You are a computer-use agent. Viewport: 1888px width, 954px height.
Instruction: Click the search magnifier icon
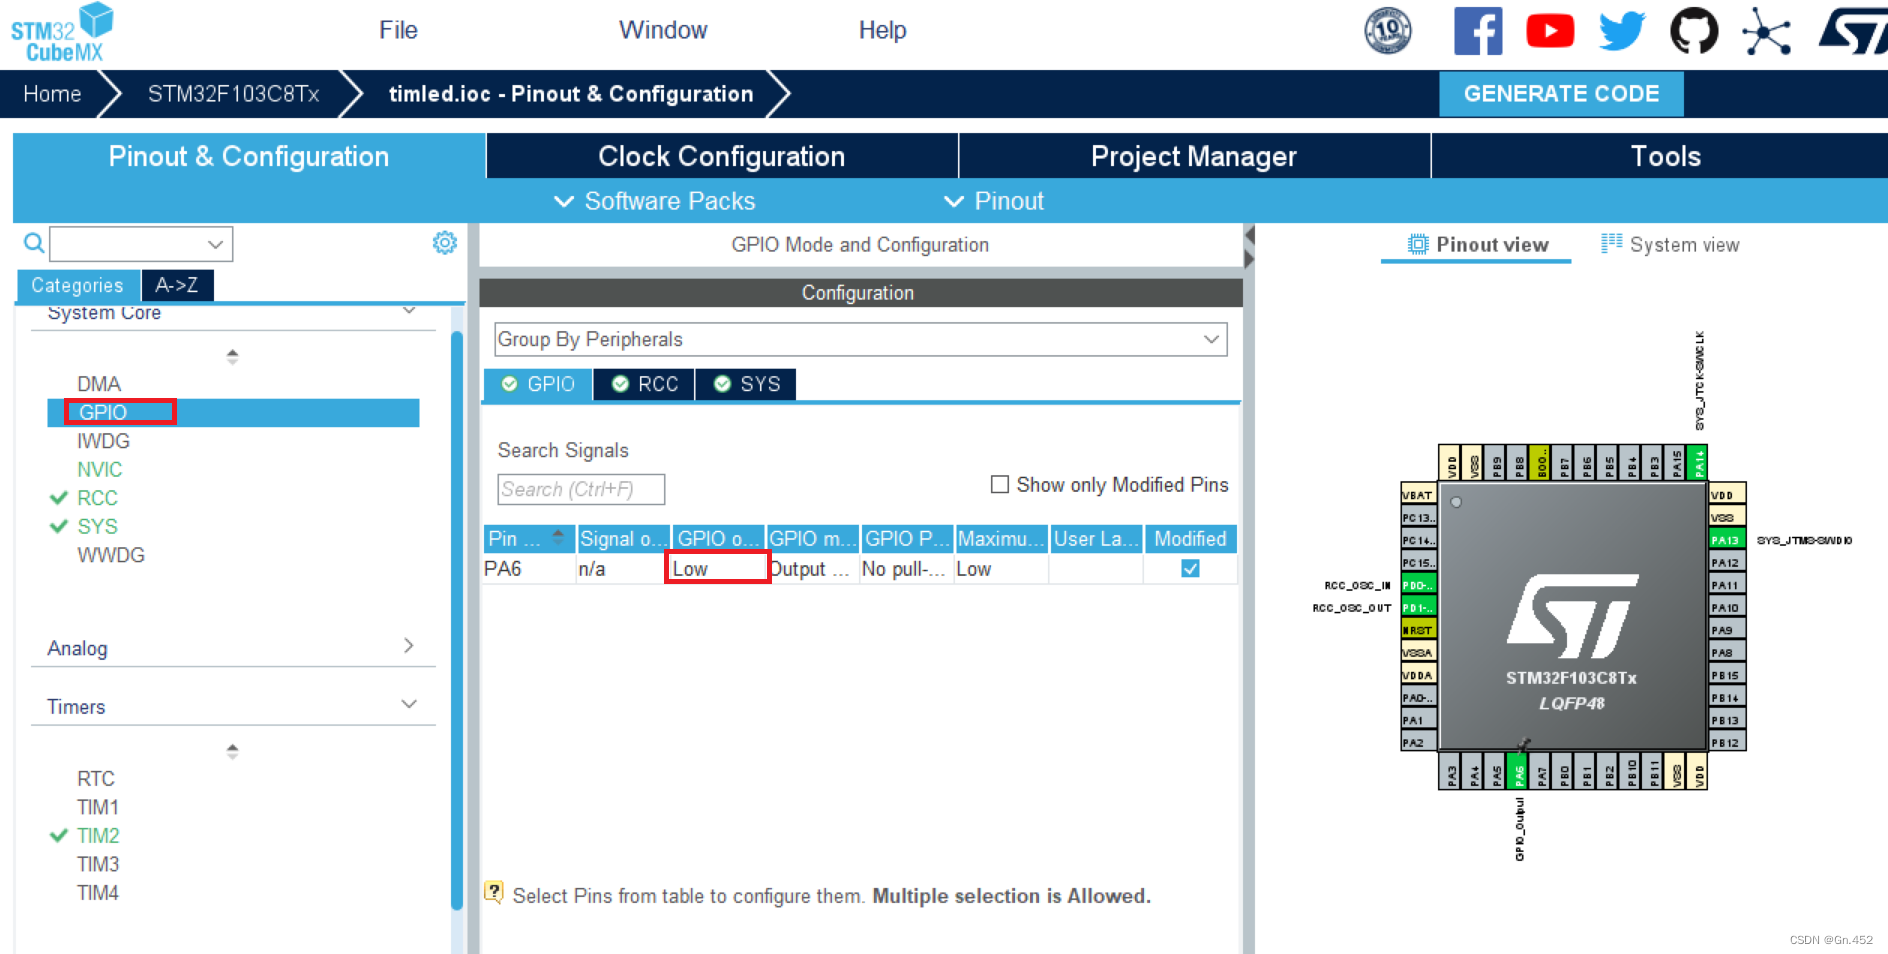pos(34,243)
